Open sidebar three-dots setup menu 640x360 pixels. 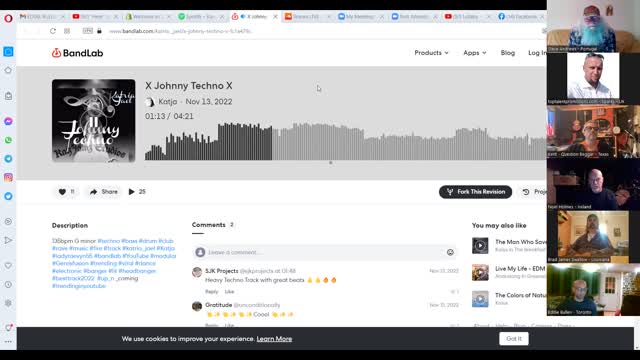[x=8, y=342]
